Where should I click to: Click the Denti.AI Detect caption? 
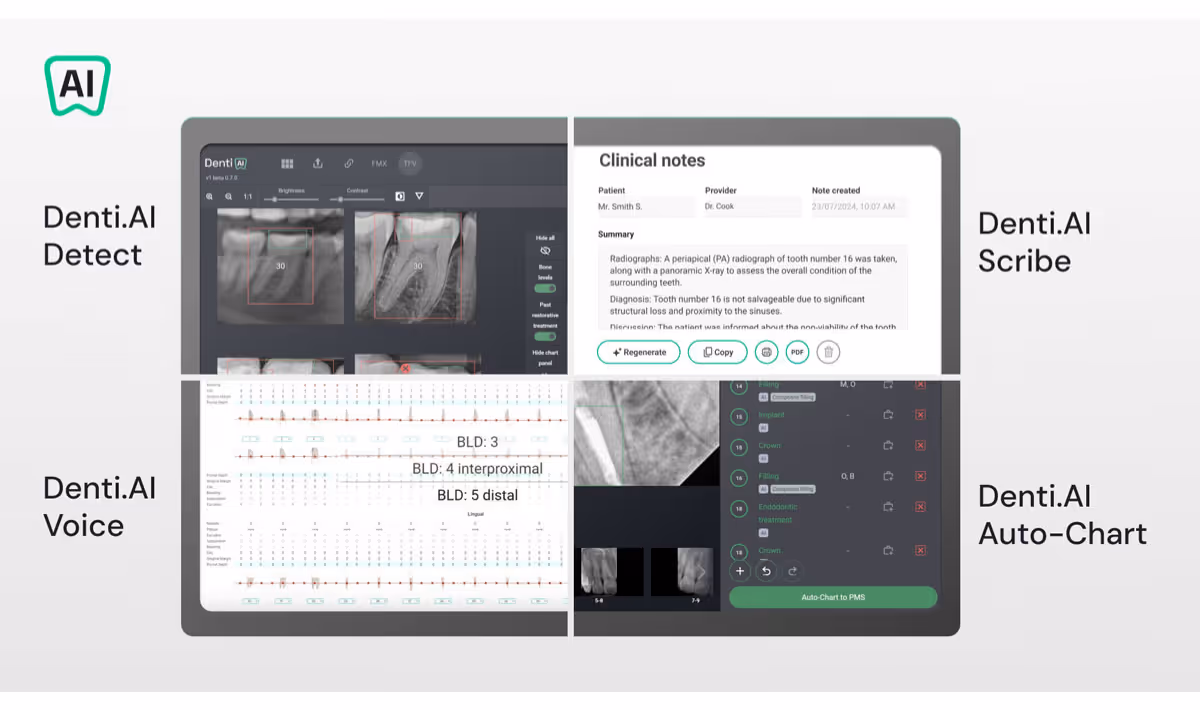click(x=100, y=236)
